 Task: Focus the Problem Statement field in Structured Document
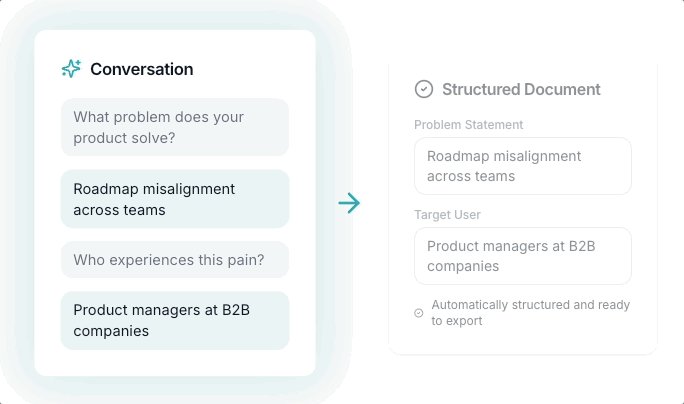(523, 166)
